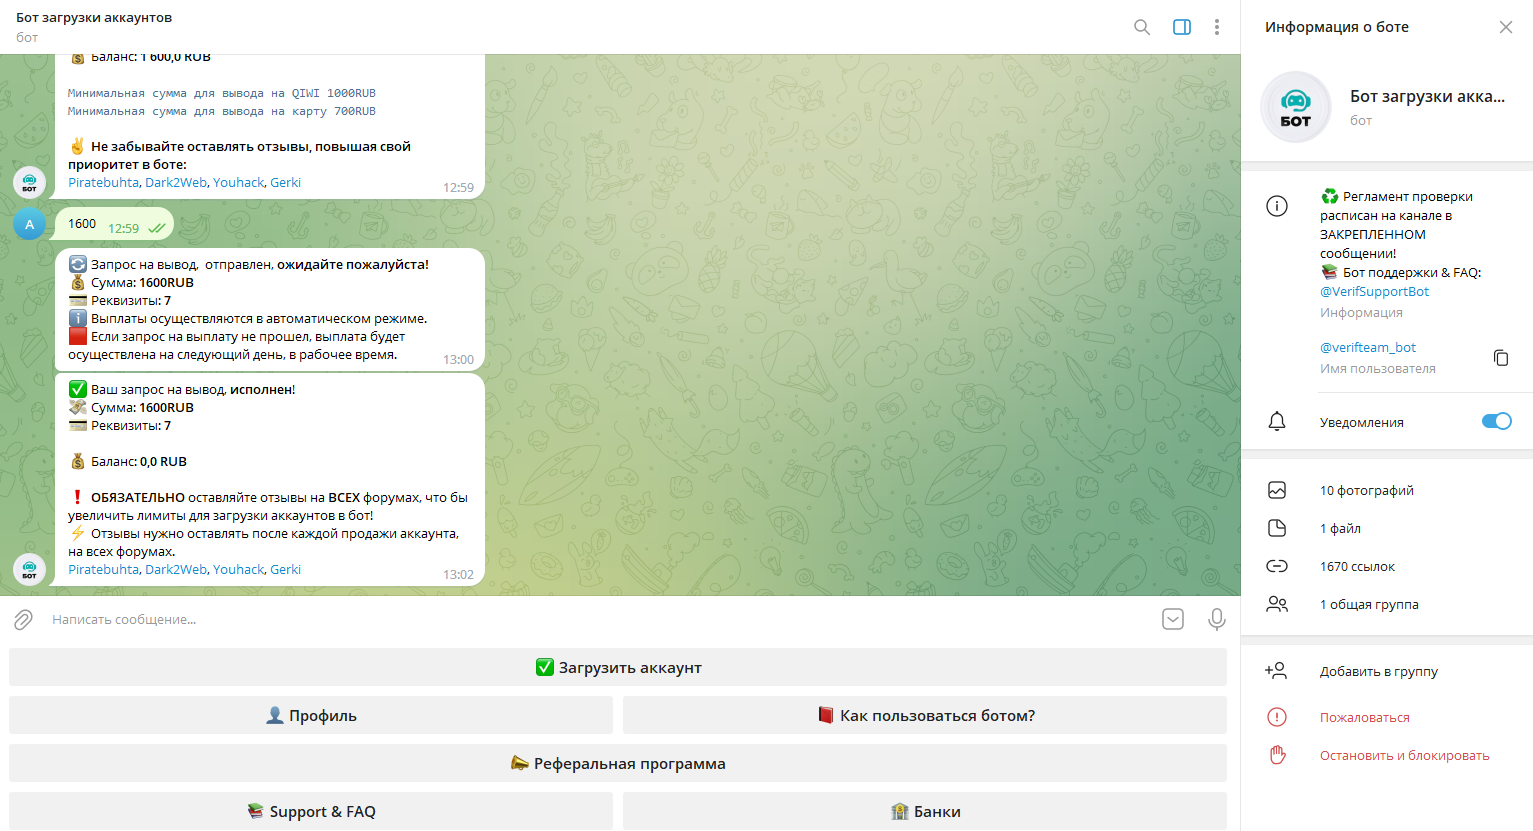
Task: Open the 1670 shared links list
Action: [x=1357, y=566]
